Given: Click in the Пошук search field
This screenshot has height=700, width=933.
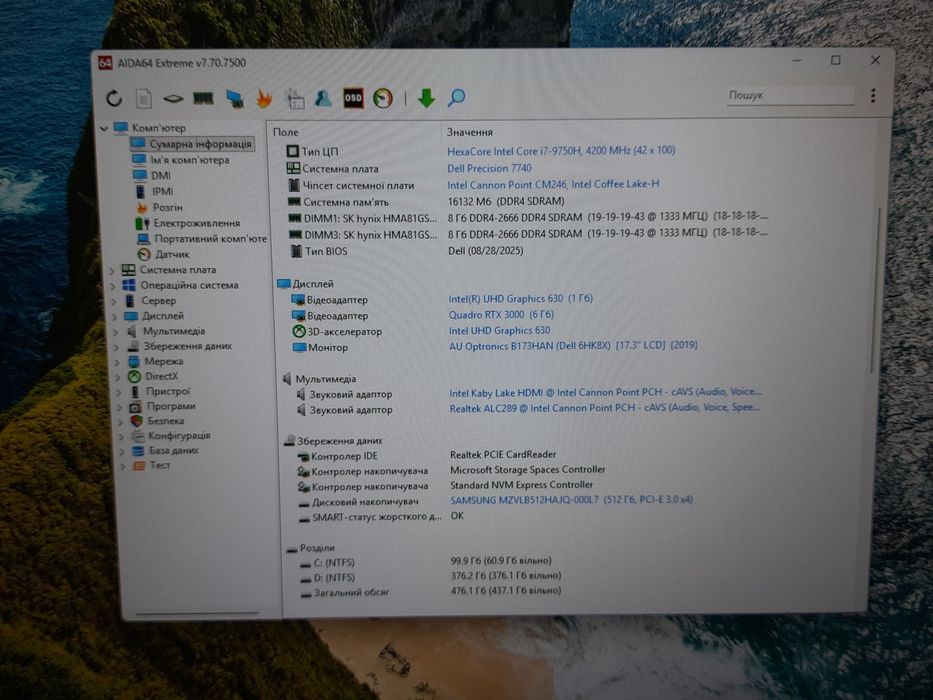Looking at the screenshot, I should [790, 96].
